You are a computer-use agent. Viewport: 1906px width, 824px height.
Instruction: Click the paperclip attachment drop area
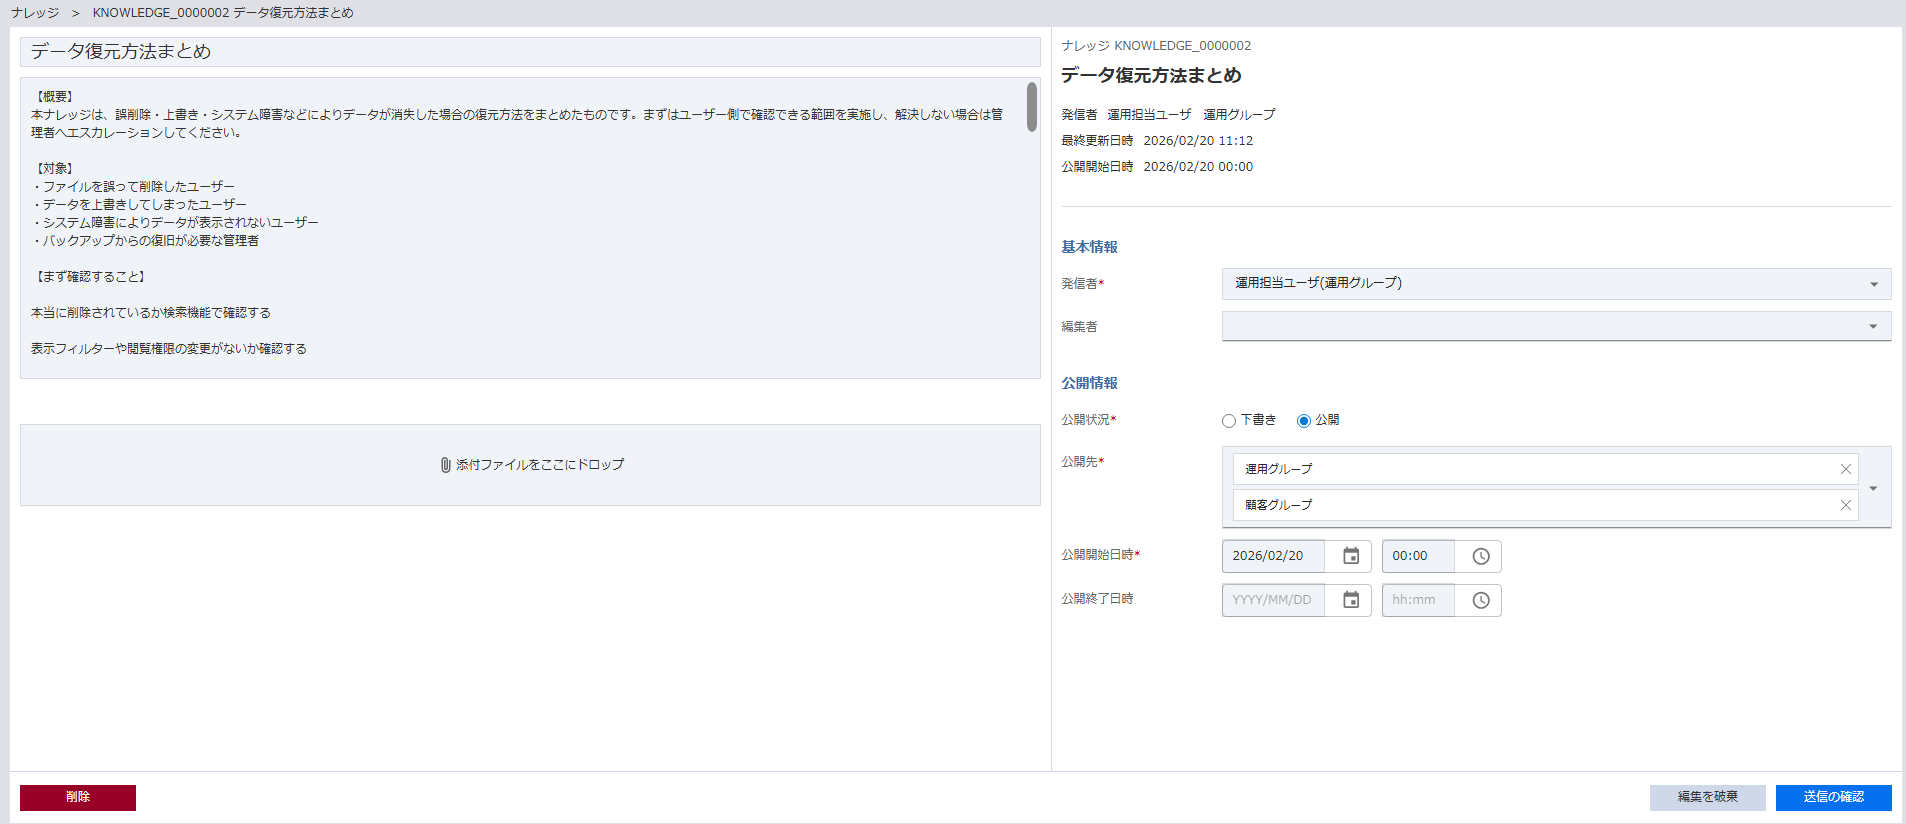tap(531, 465)
